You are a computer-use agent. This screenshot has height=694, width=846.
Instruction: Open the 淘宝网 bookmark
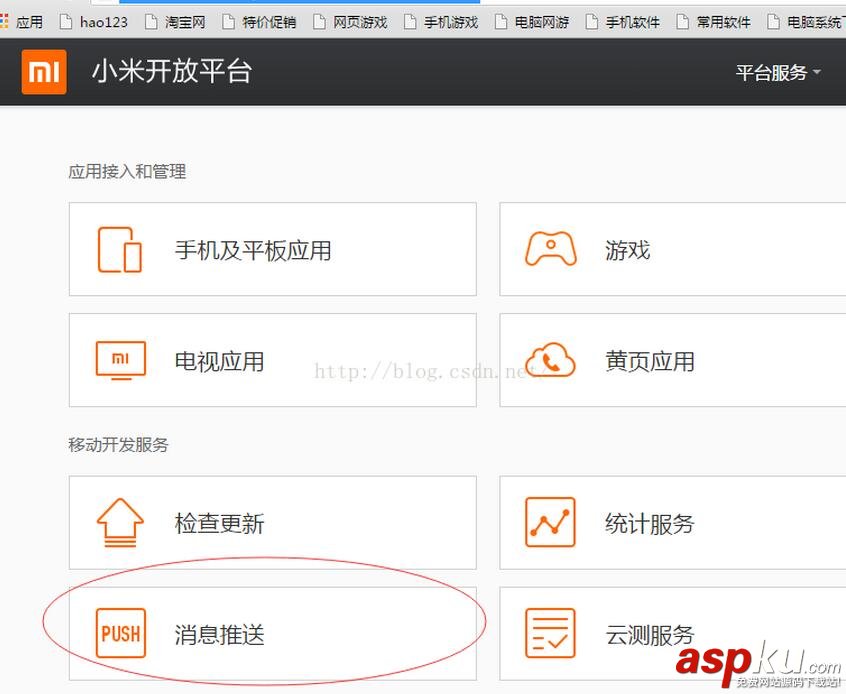pos(175,22)
